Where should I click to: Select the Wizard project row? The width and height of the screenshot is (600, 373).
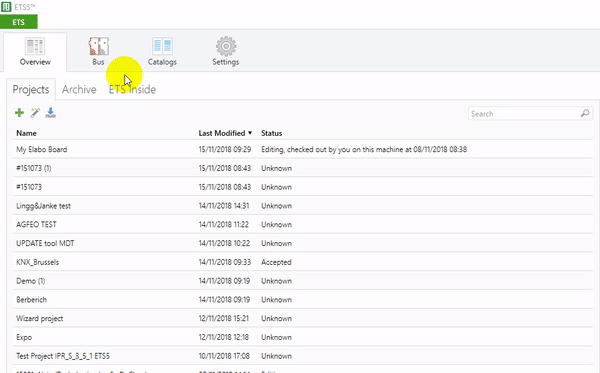pyautogui.click(x=302, y=318)
